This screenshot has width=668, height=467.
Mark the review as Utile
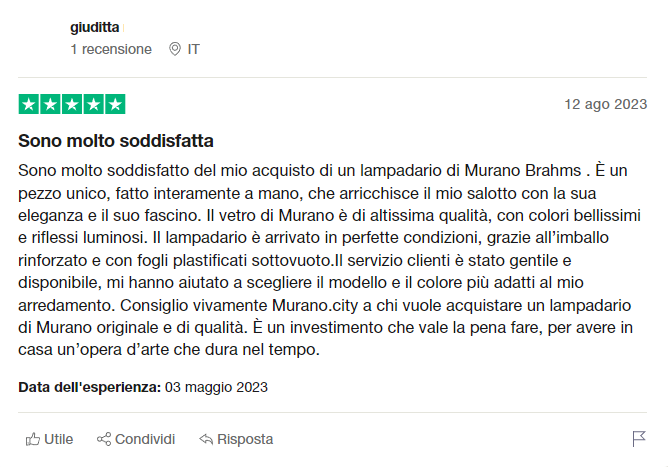58,439
